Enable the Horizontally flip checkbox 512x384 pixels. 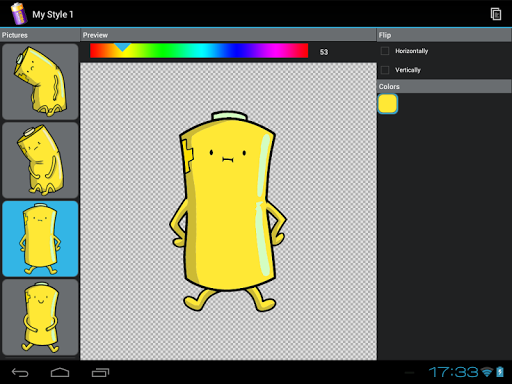coord(385,51)
